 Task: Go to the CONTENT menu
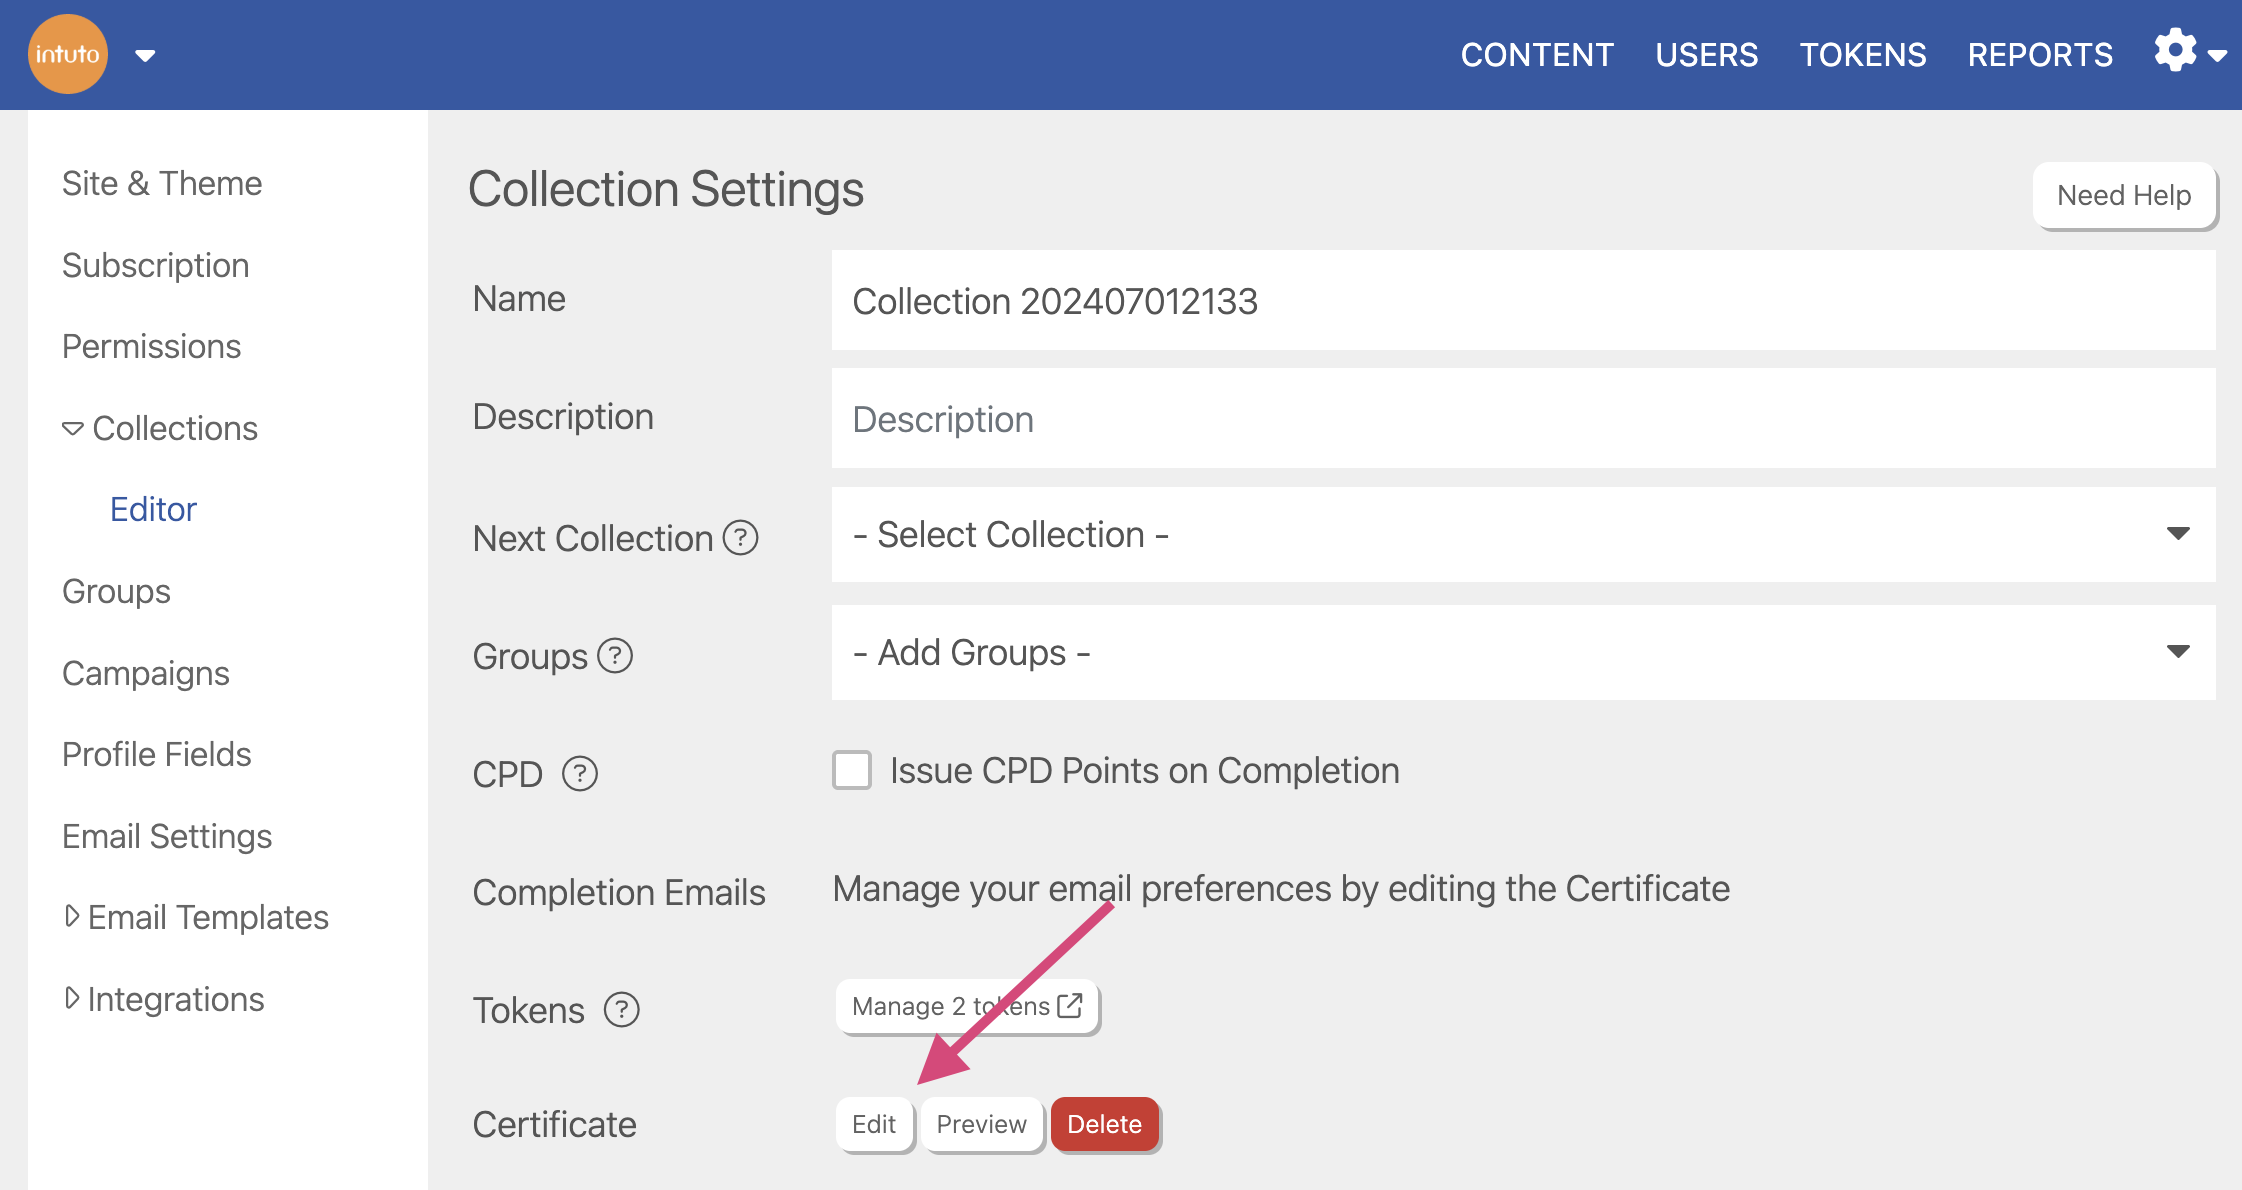tap(1537, 54)
